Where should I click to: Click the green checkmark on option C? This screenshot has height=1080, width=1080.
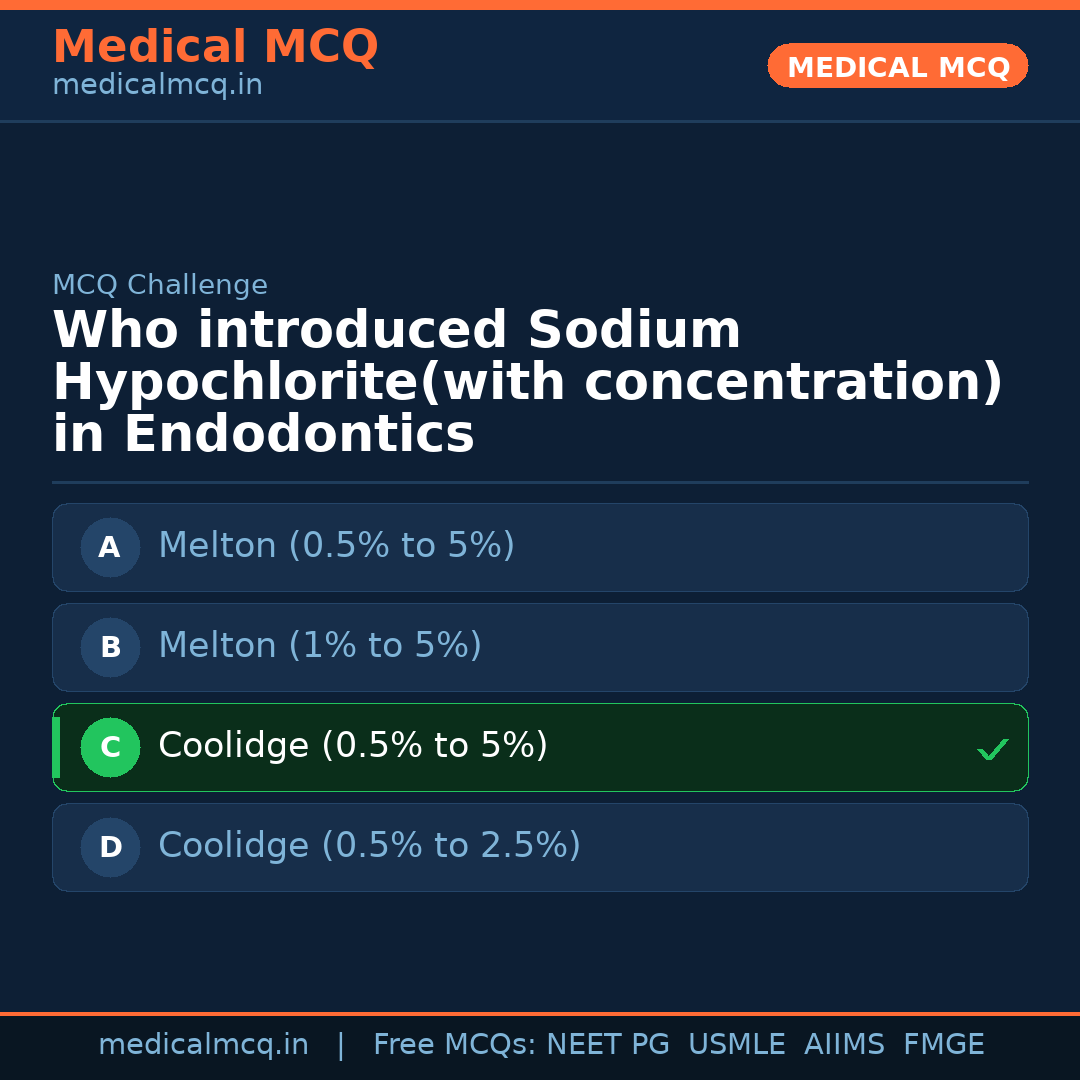992,749
